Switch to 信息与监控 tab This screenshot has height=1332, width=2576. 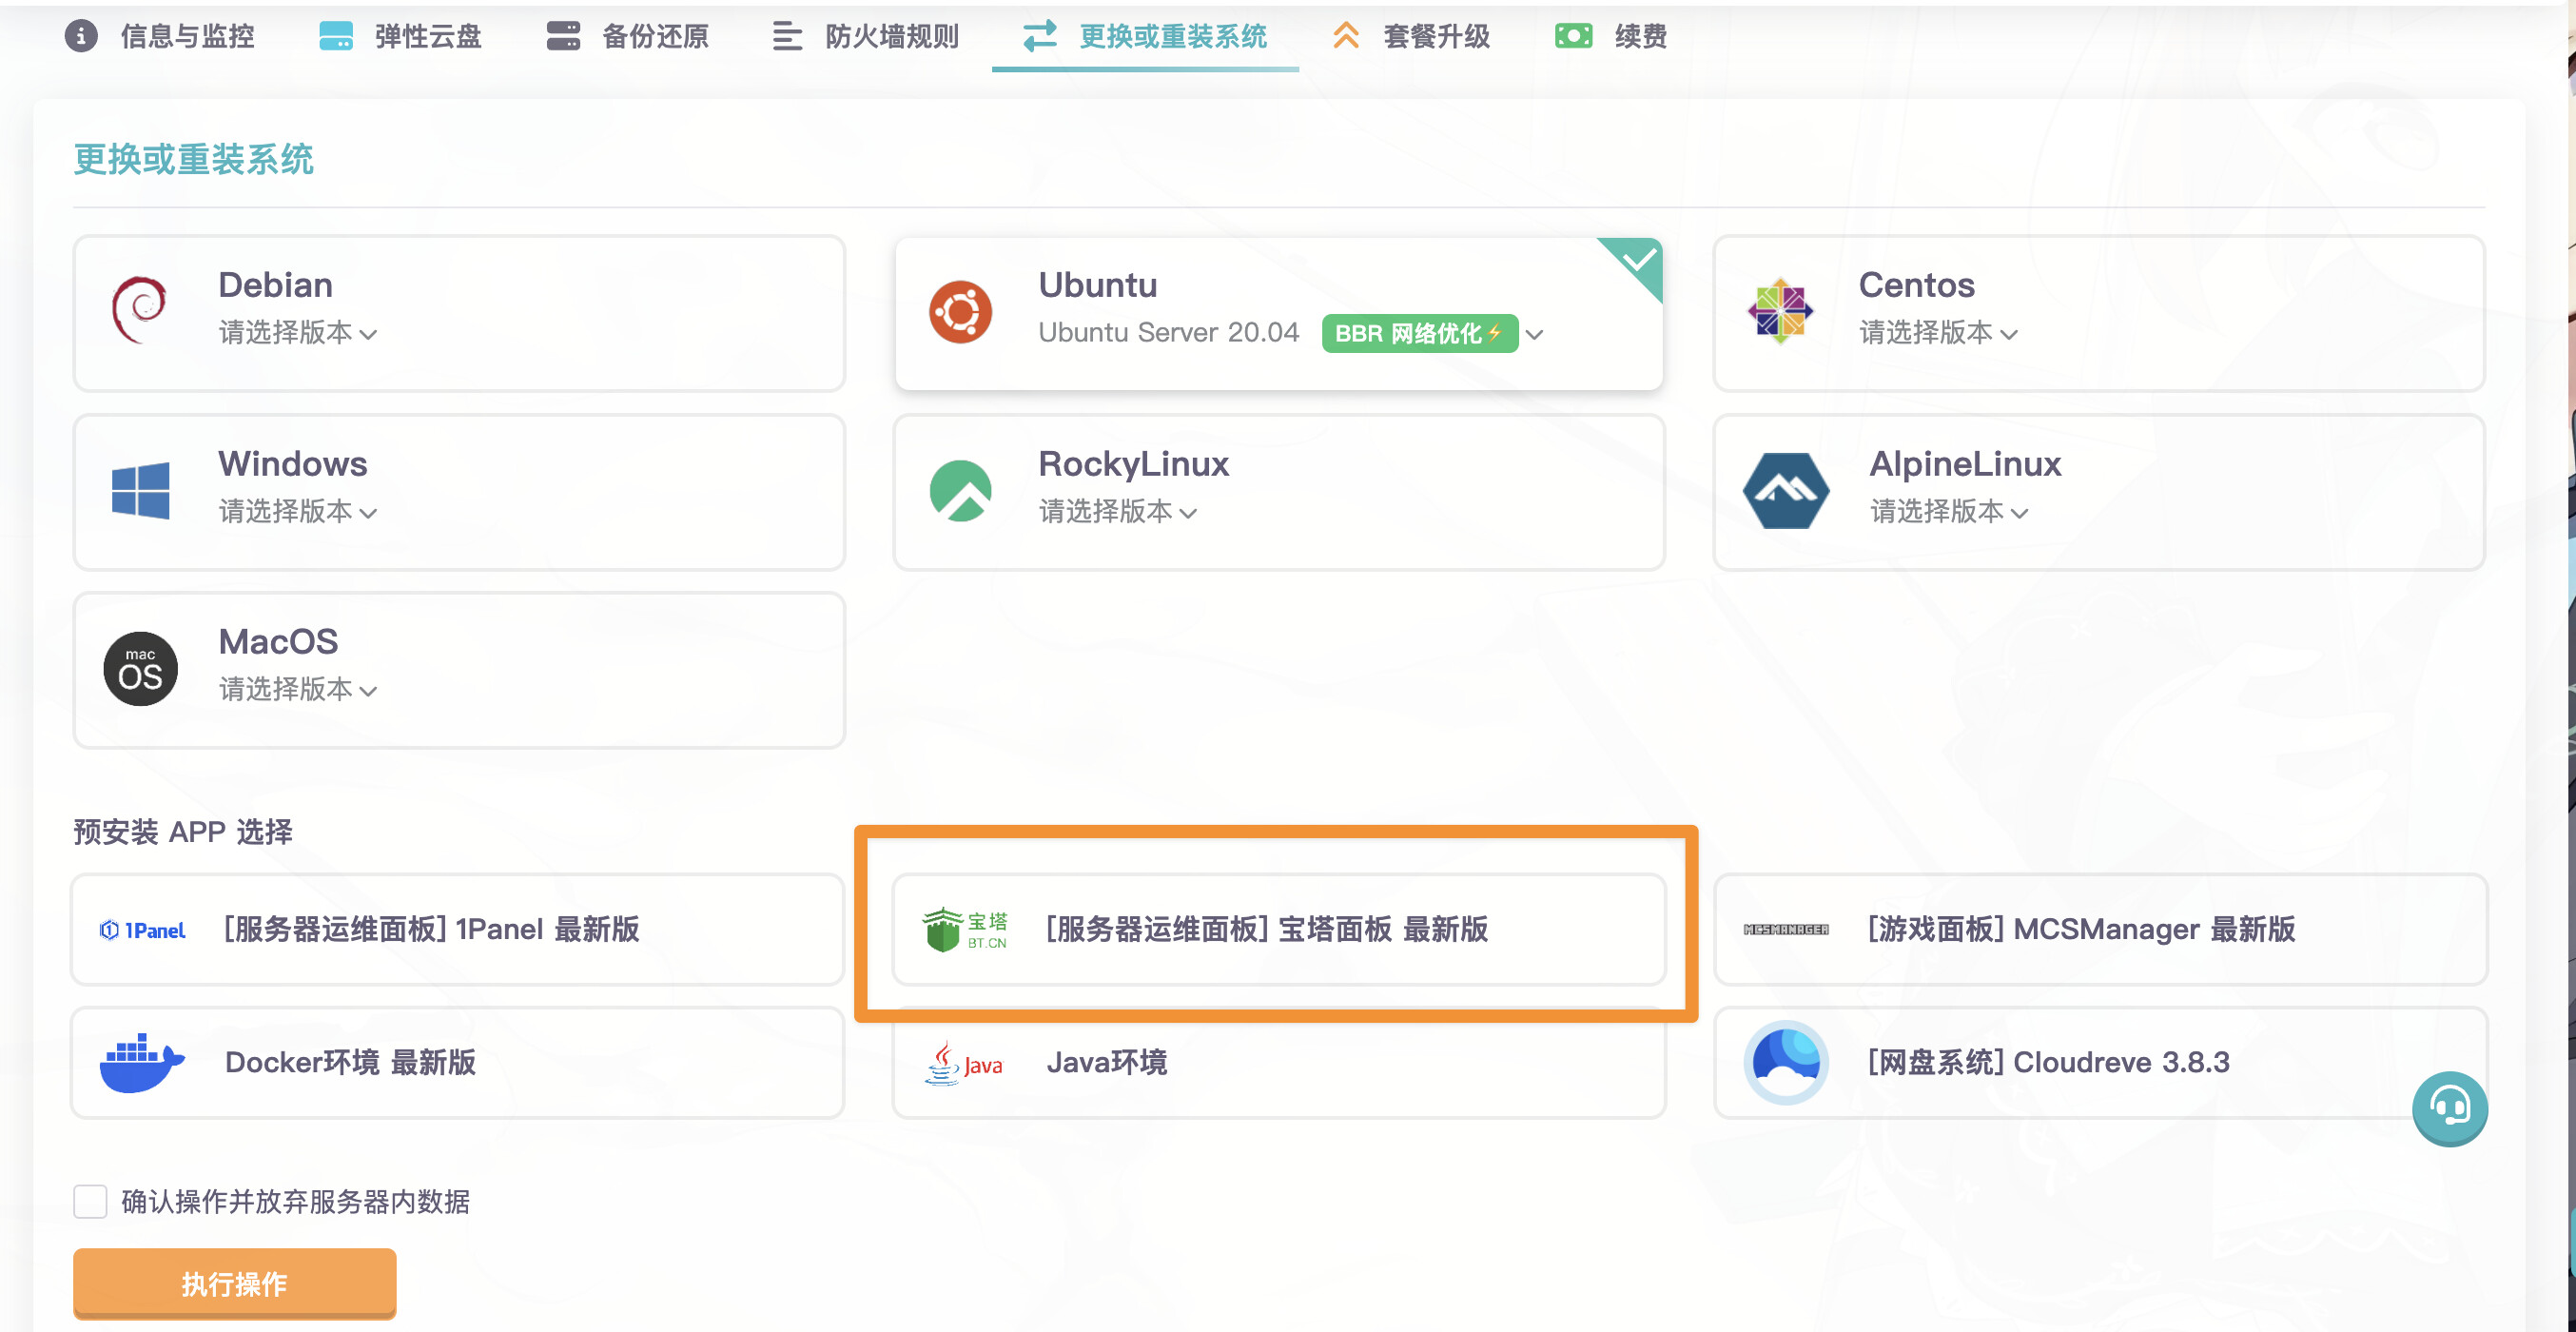click(160, 36)
